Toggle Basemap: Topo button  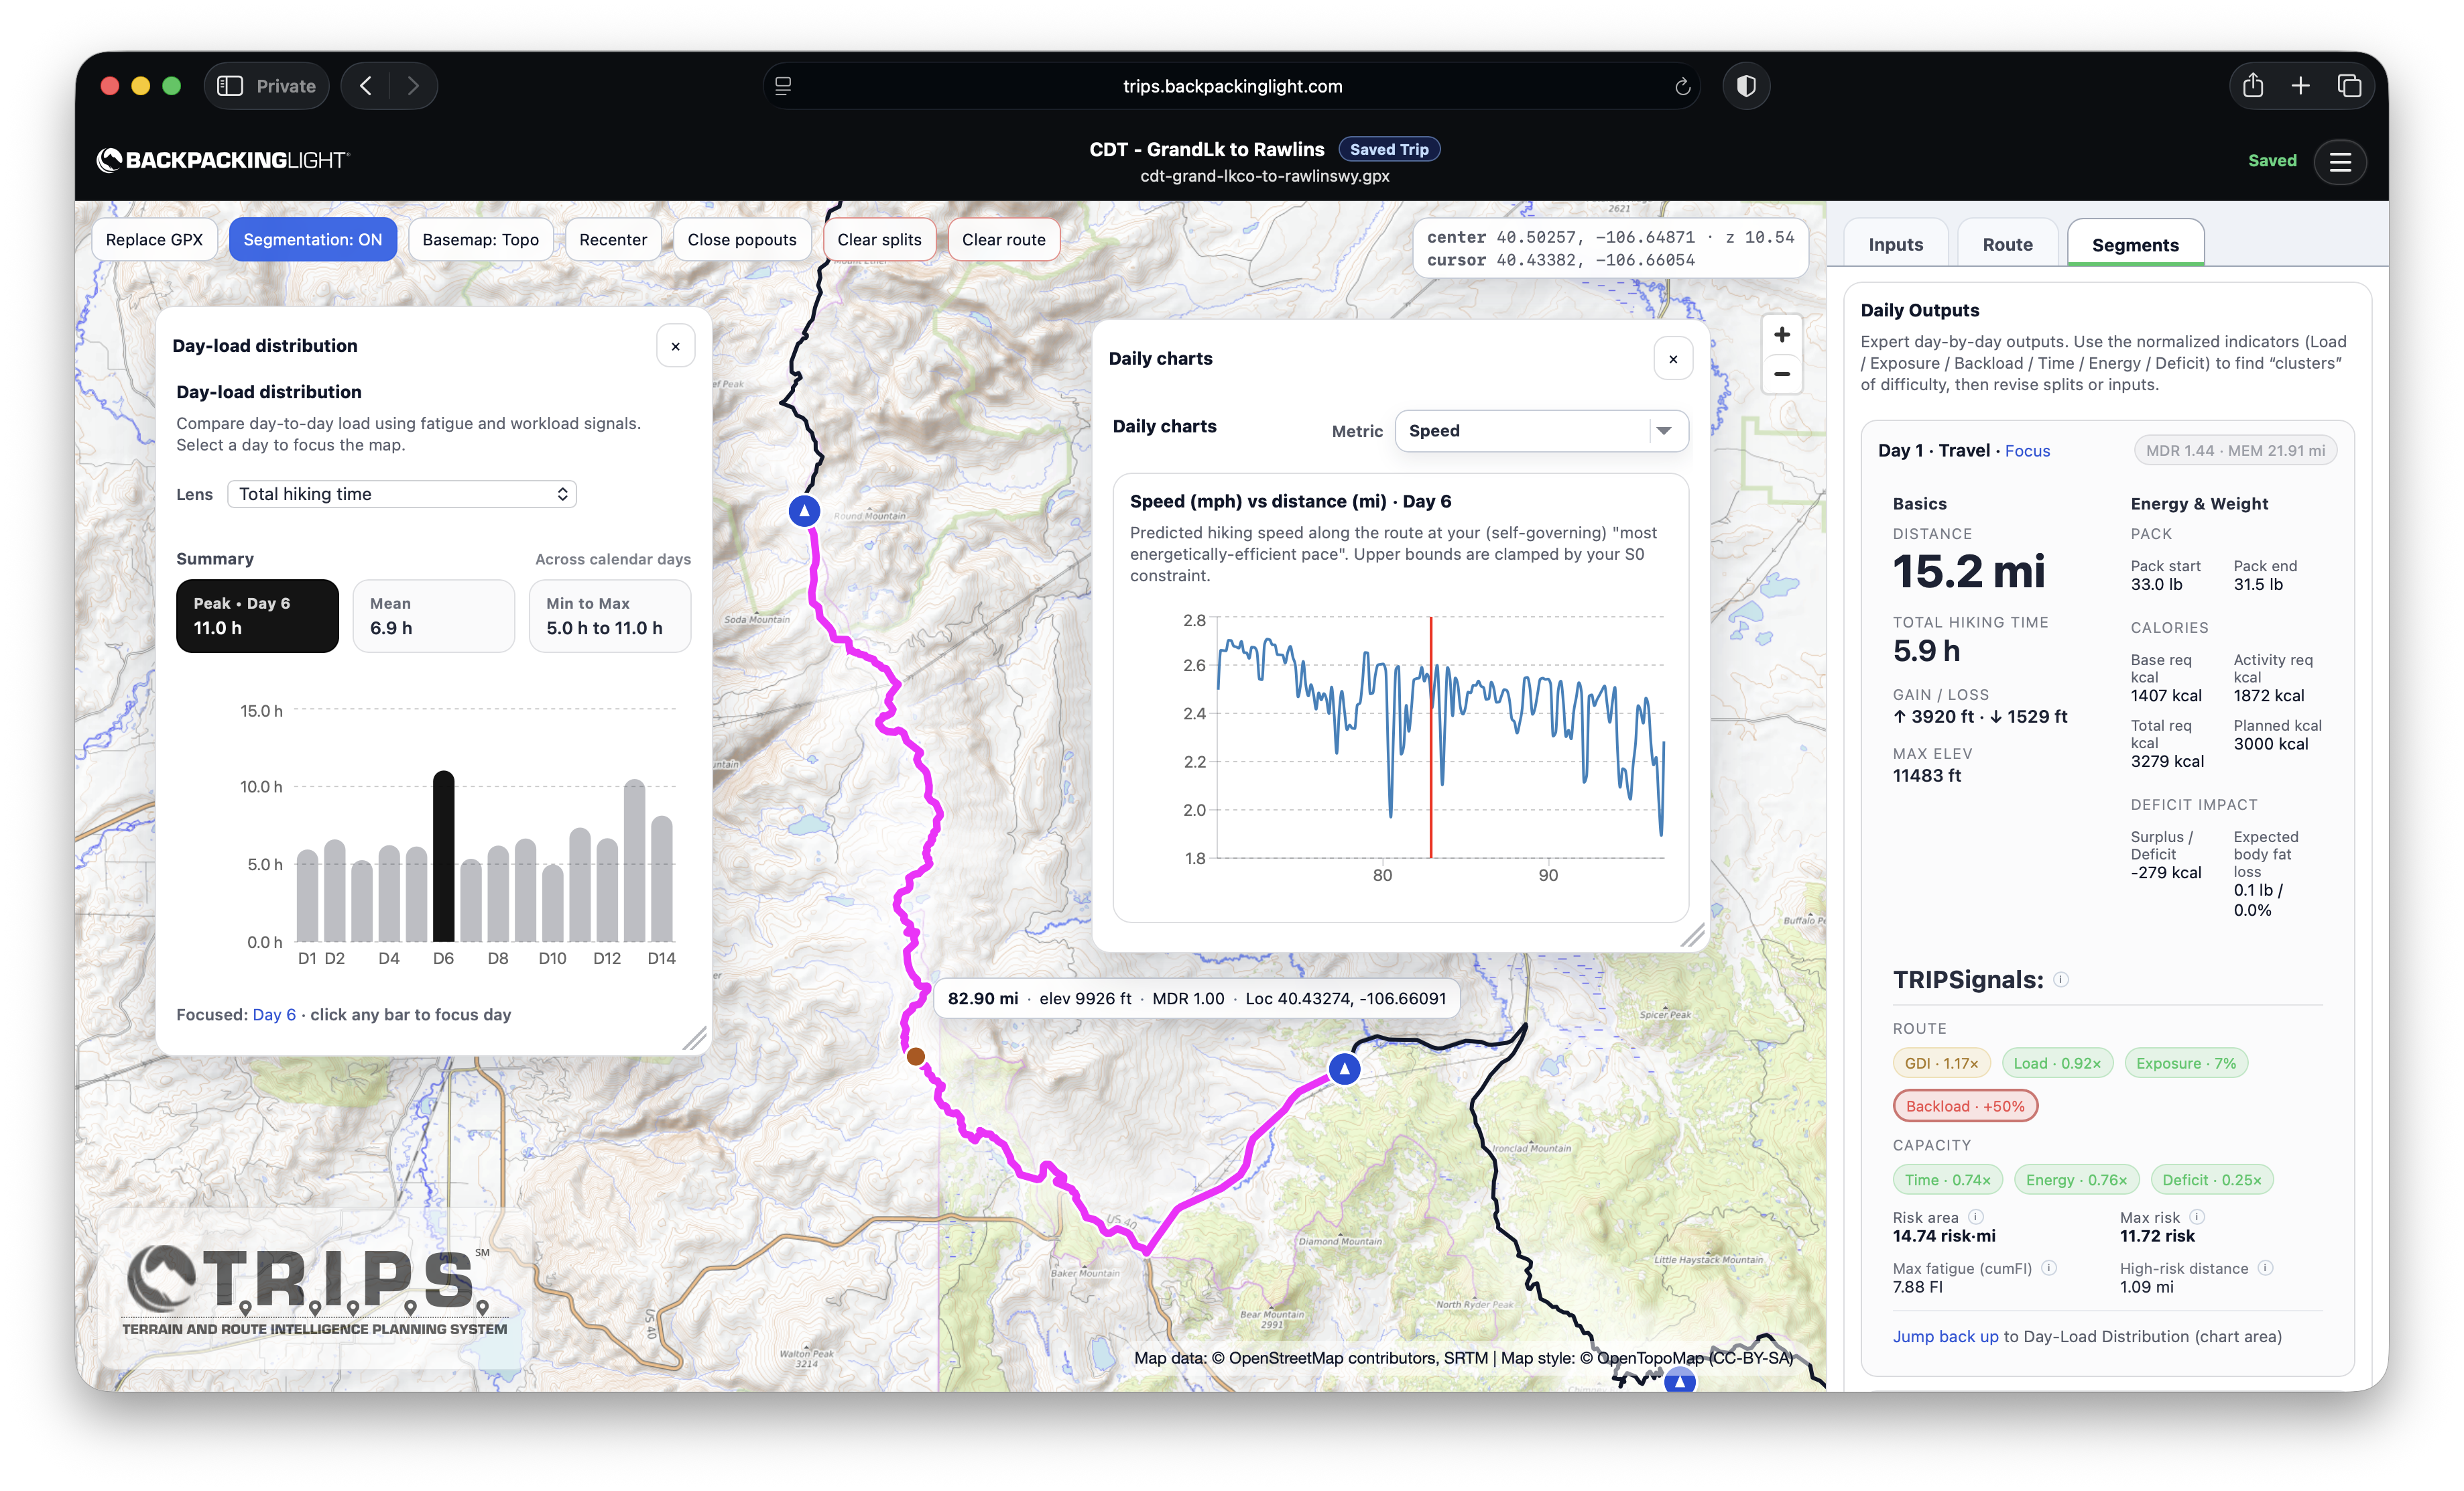[480, 240]
